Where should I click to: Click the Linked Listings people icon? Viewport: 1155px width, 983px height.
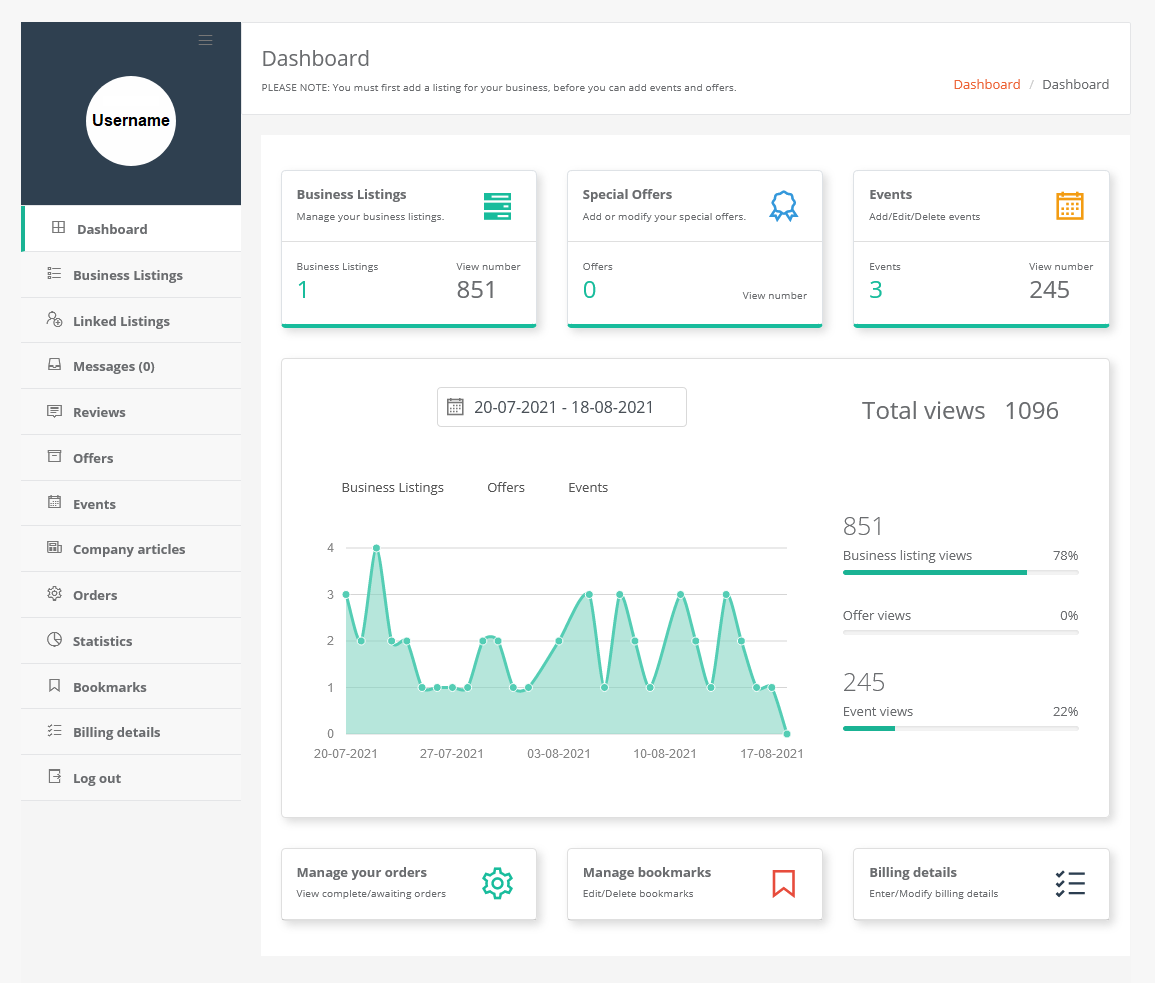pyautogui.click(x=55, y=319)
